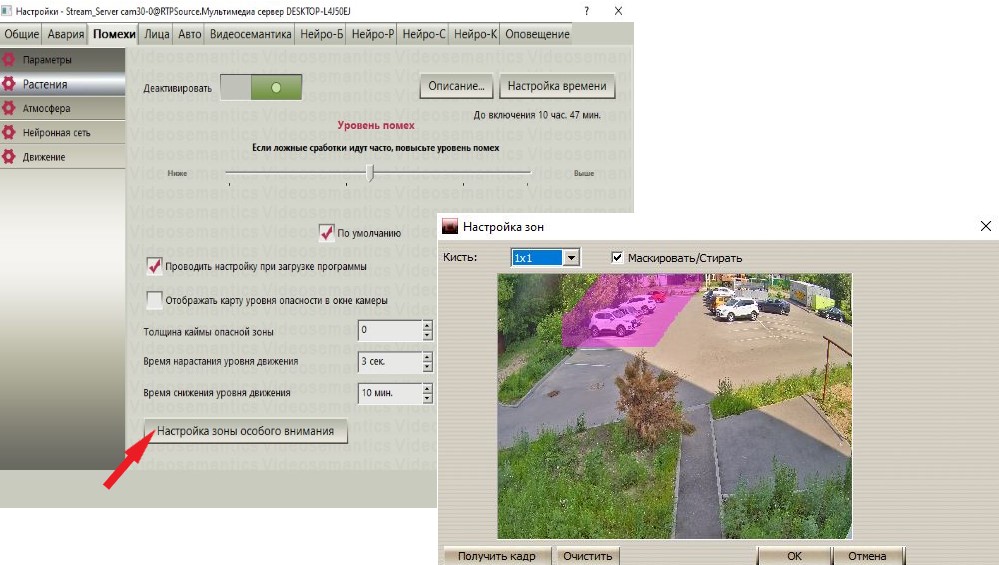The height and width of the screenshot is (565, 999).
Task: Click Отмена in Настройка зон
Action: coord(867,555)
